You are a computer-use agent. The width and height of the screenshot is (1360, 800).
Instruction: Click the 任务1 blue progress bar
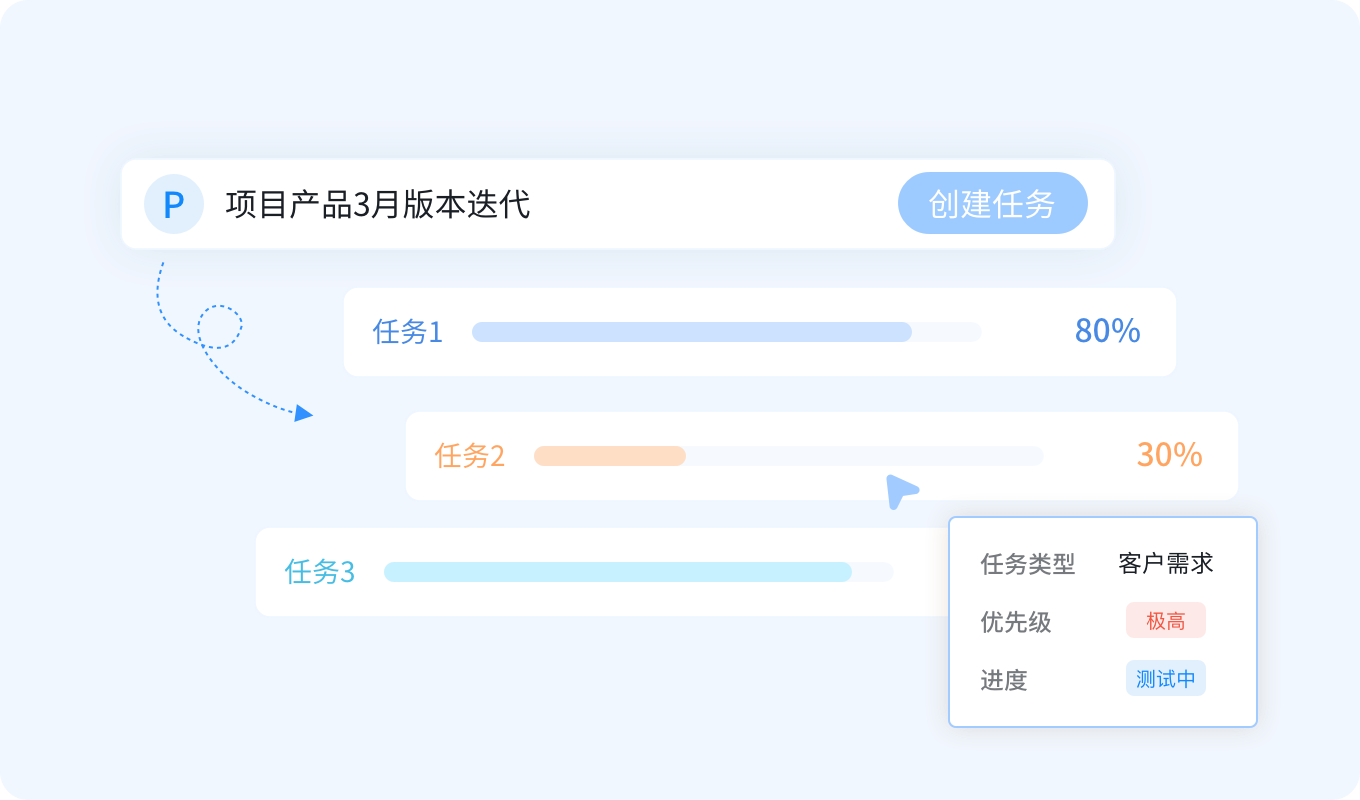(691, 332)
